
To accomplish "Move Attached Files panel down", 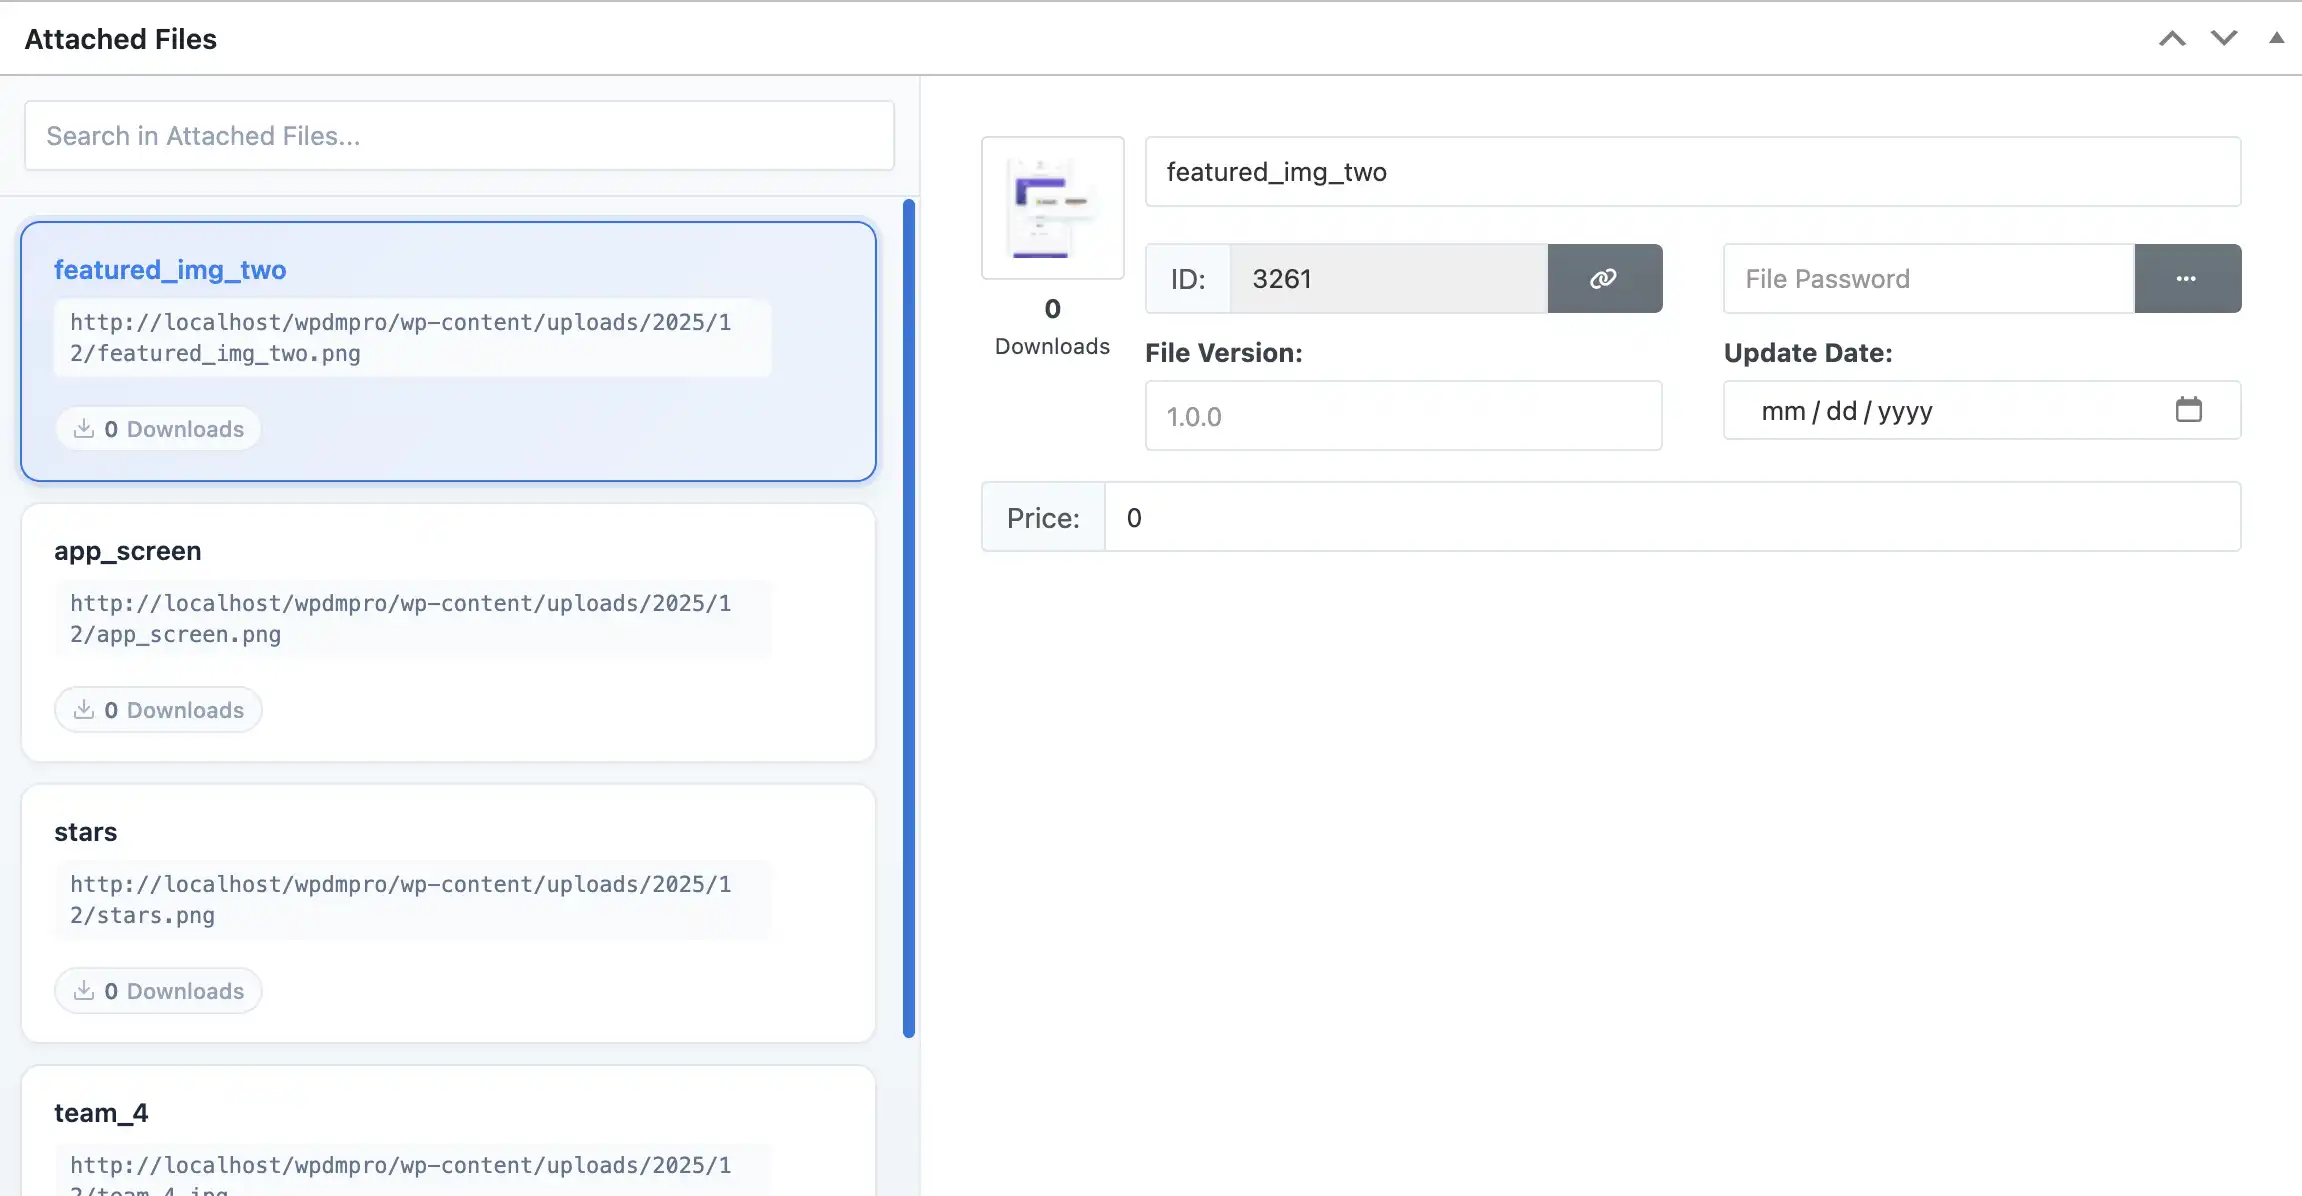I will pyautogui.click(x=2224, y=39).
